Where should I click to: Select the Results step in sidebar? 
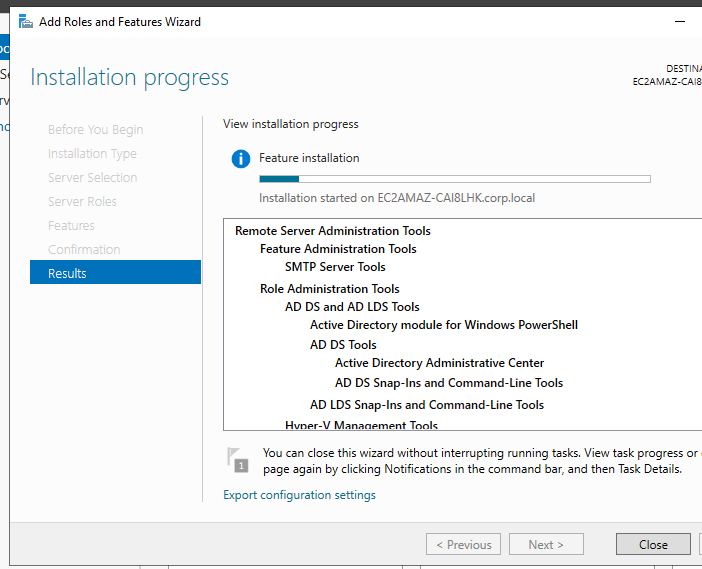click(116, 272)
